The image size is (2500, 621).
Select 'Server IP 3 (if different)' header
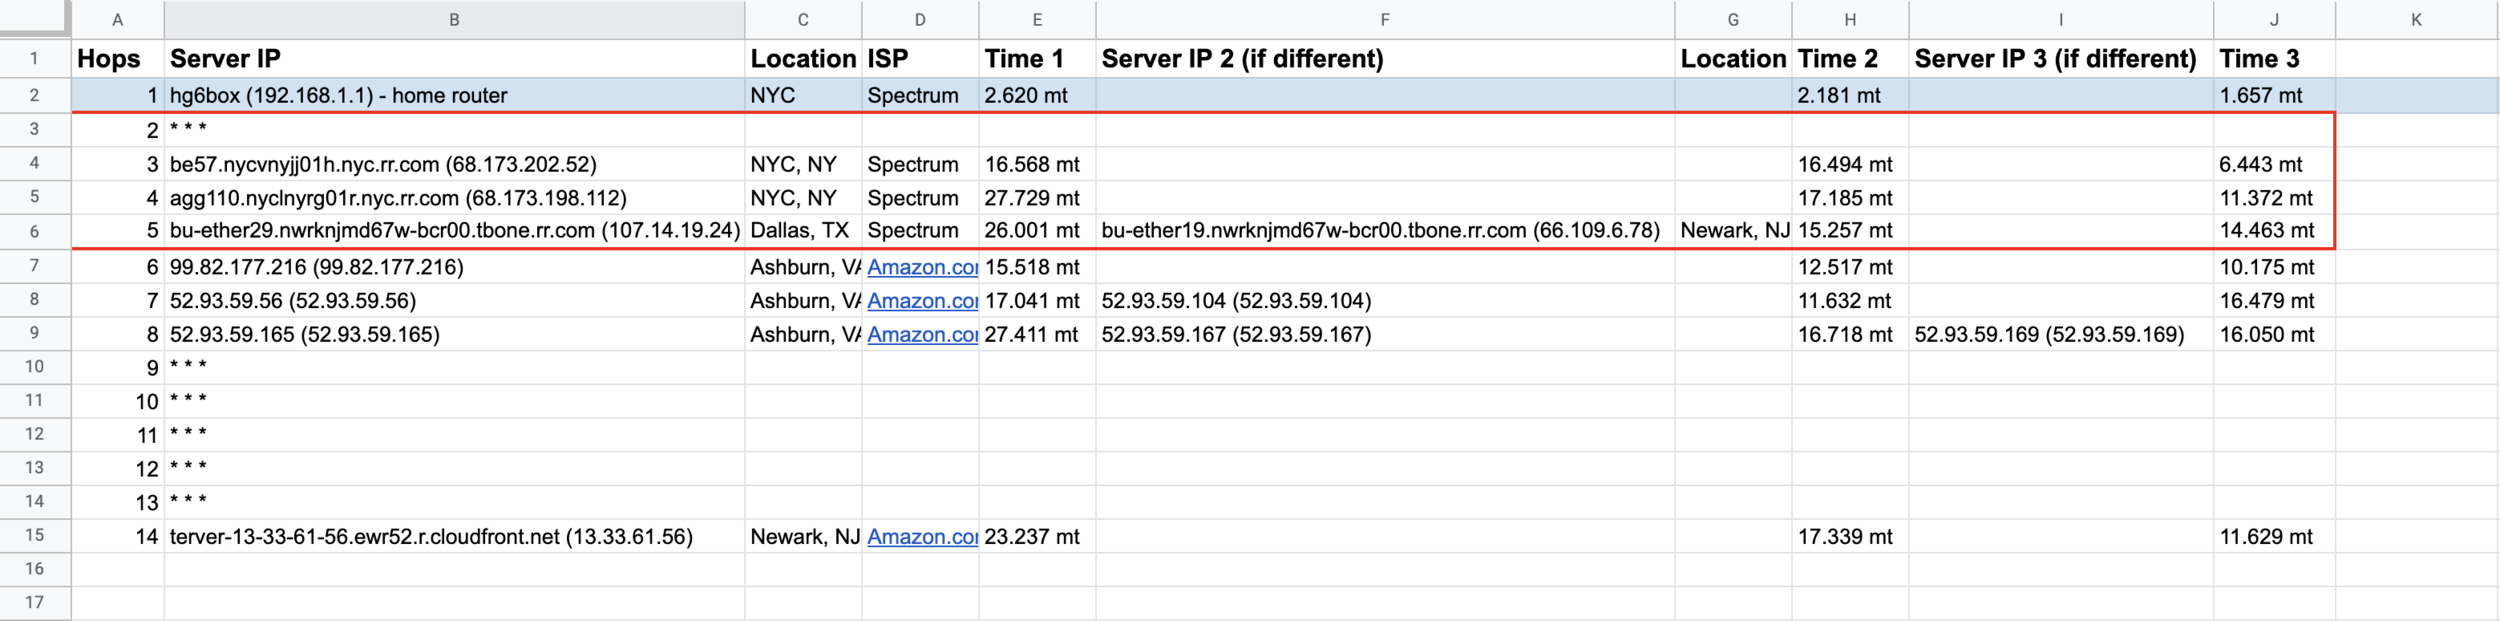pos(2061,59)
